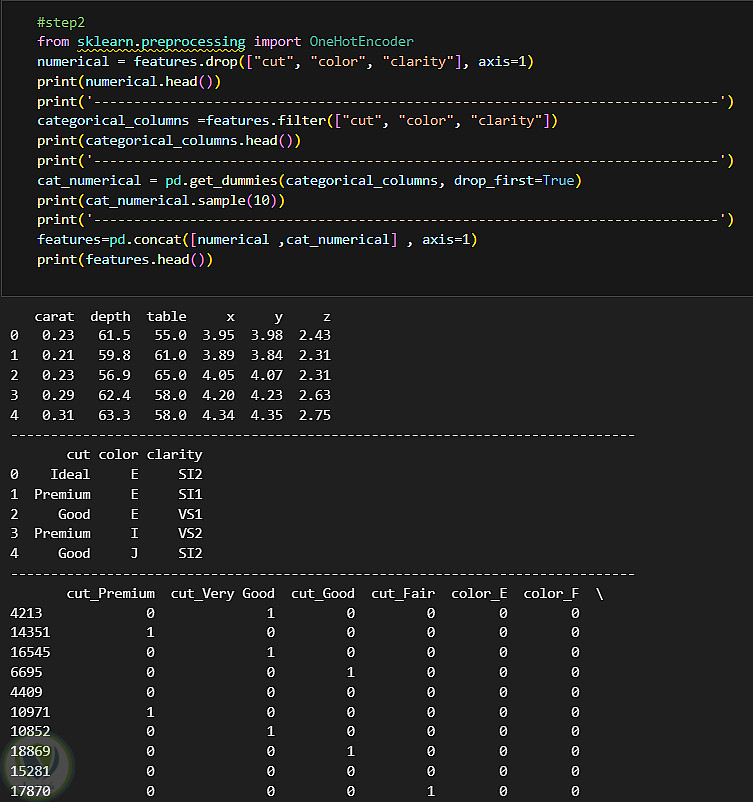Screen dimensions: 753x802
Task: Click the color_F column header
Action: 551,593
